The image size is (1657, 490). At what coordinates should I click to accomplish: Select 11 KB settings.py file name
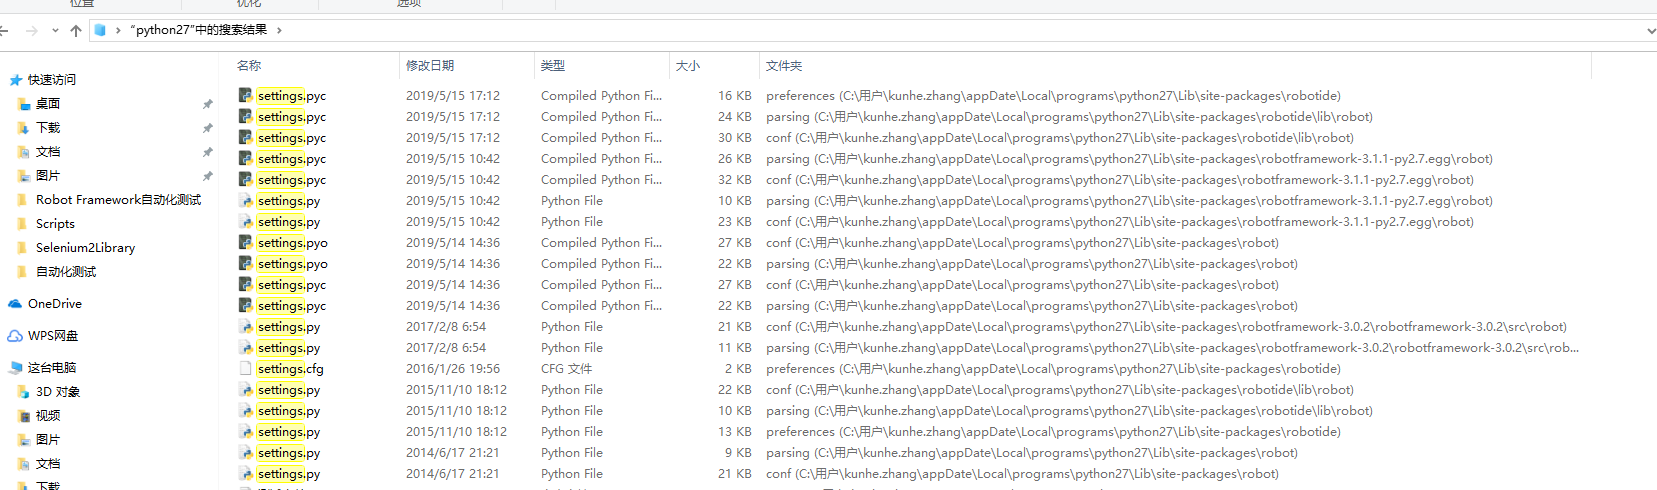pyautogui.click(x=288, y=348)
